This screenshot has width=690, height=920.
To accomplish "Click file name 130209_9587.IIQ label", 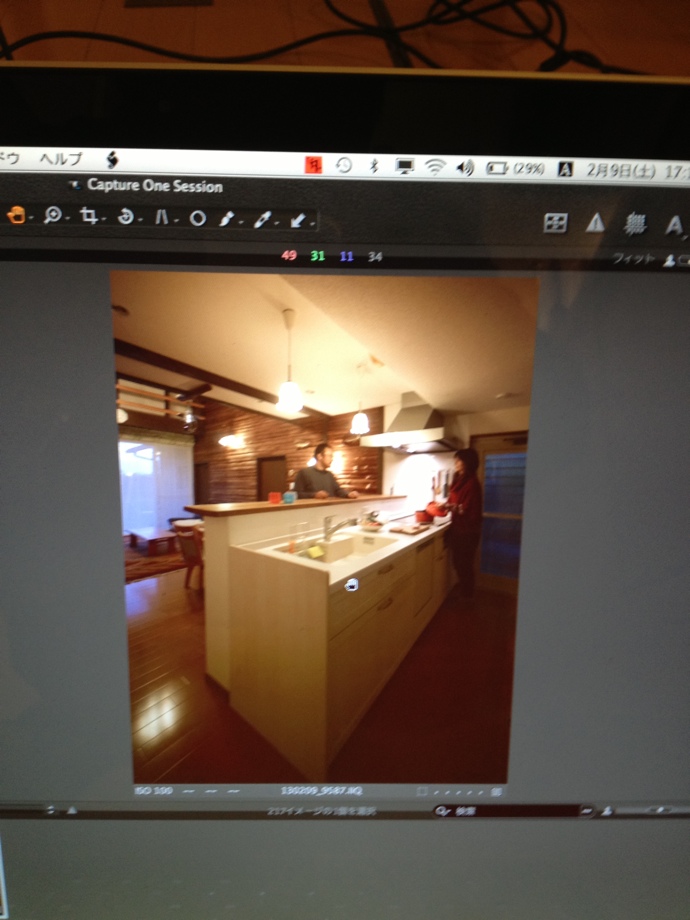I will (x=322, y=791).
